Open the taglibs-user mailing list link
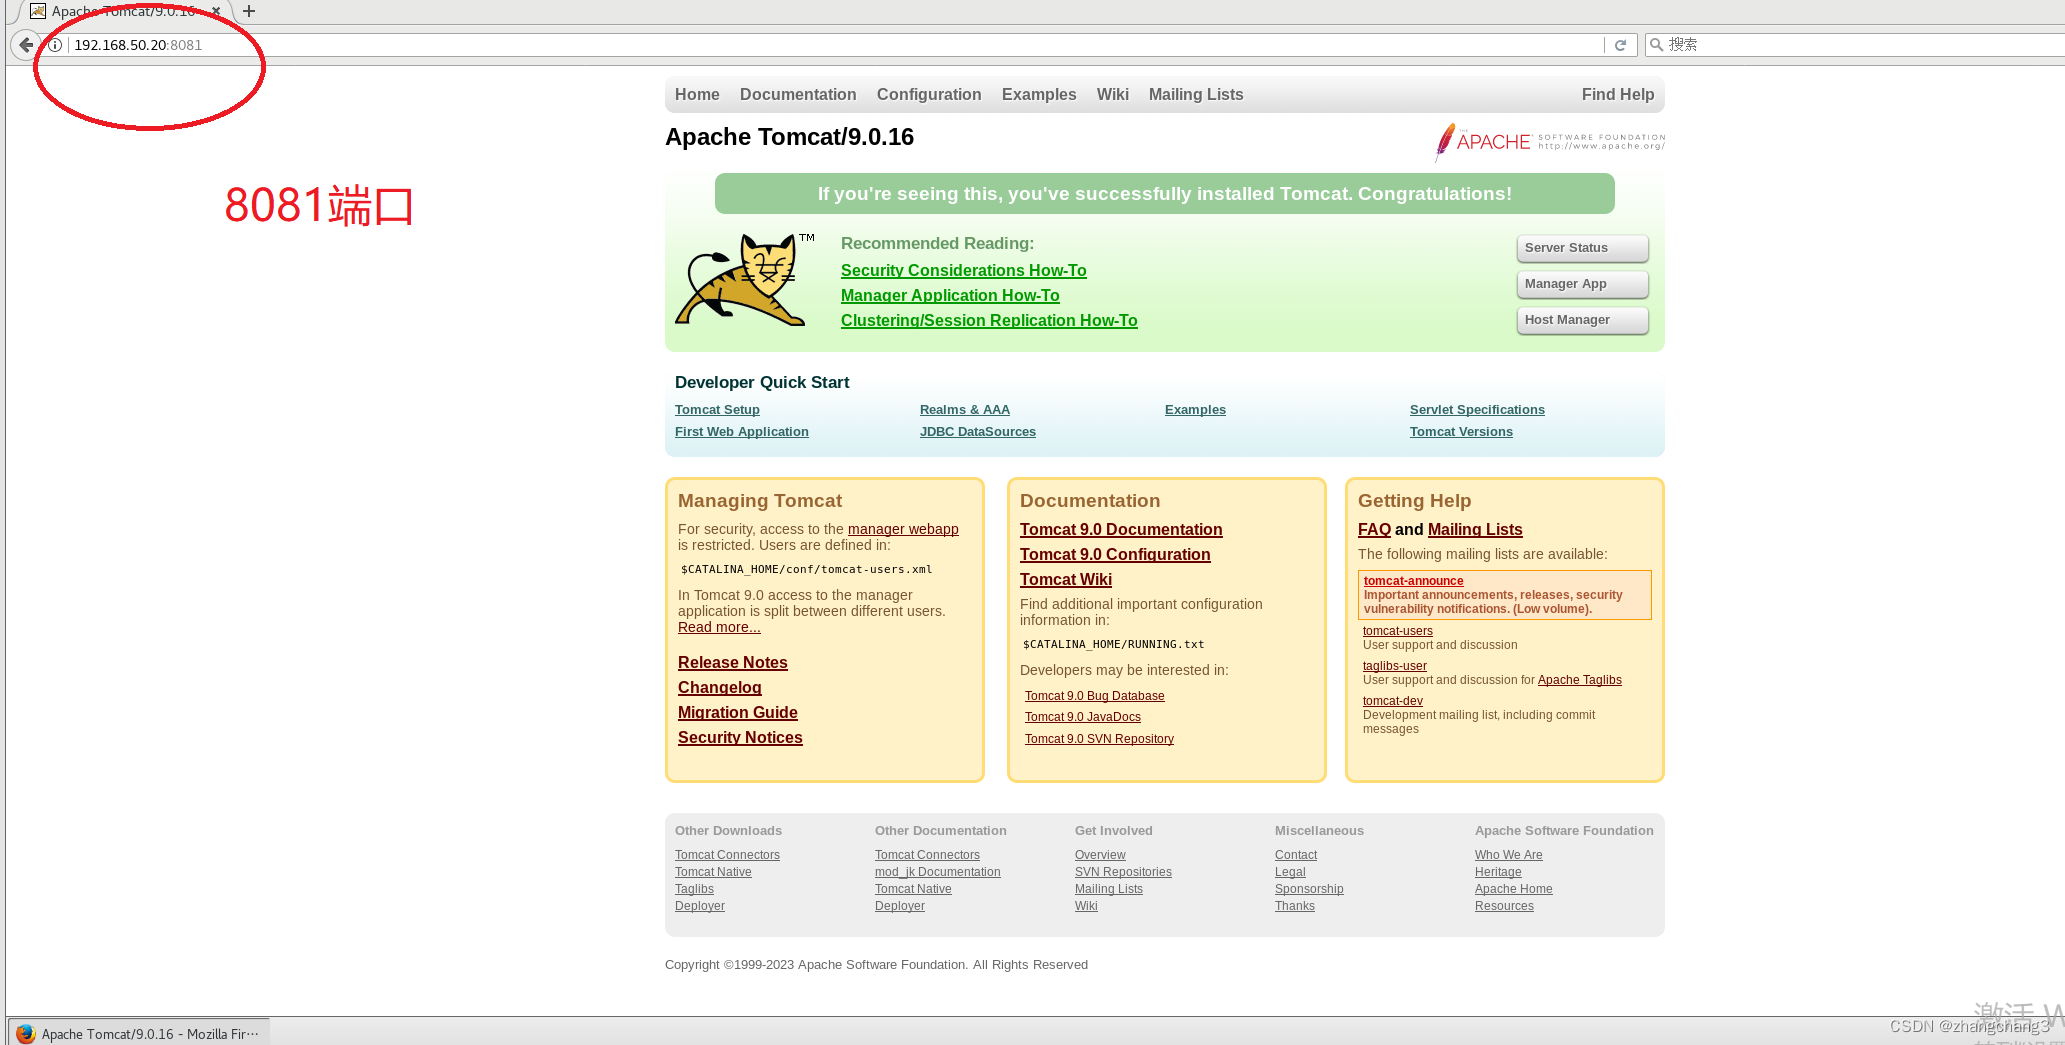2065x1045 pixels. pyautogui.click(x=1395, y=666)
